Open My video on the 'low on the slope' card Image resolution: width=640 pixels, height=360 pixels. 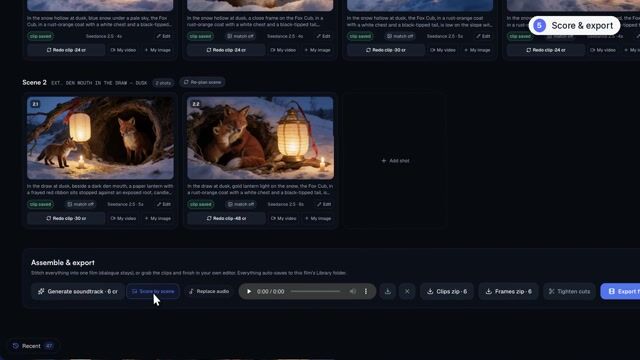coord(443,50)
